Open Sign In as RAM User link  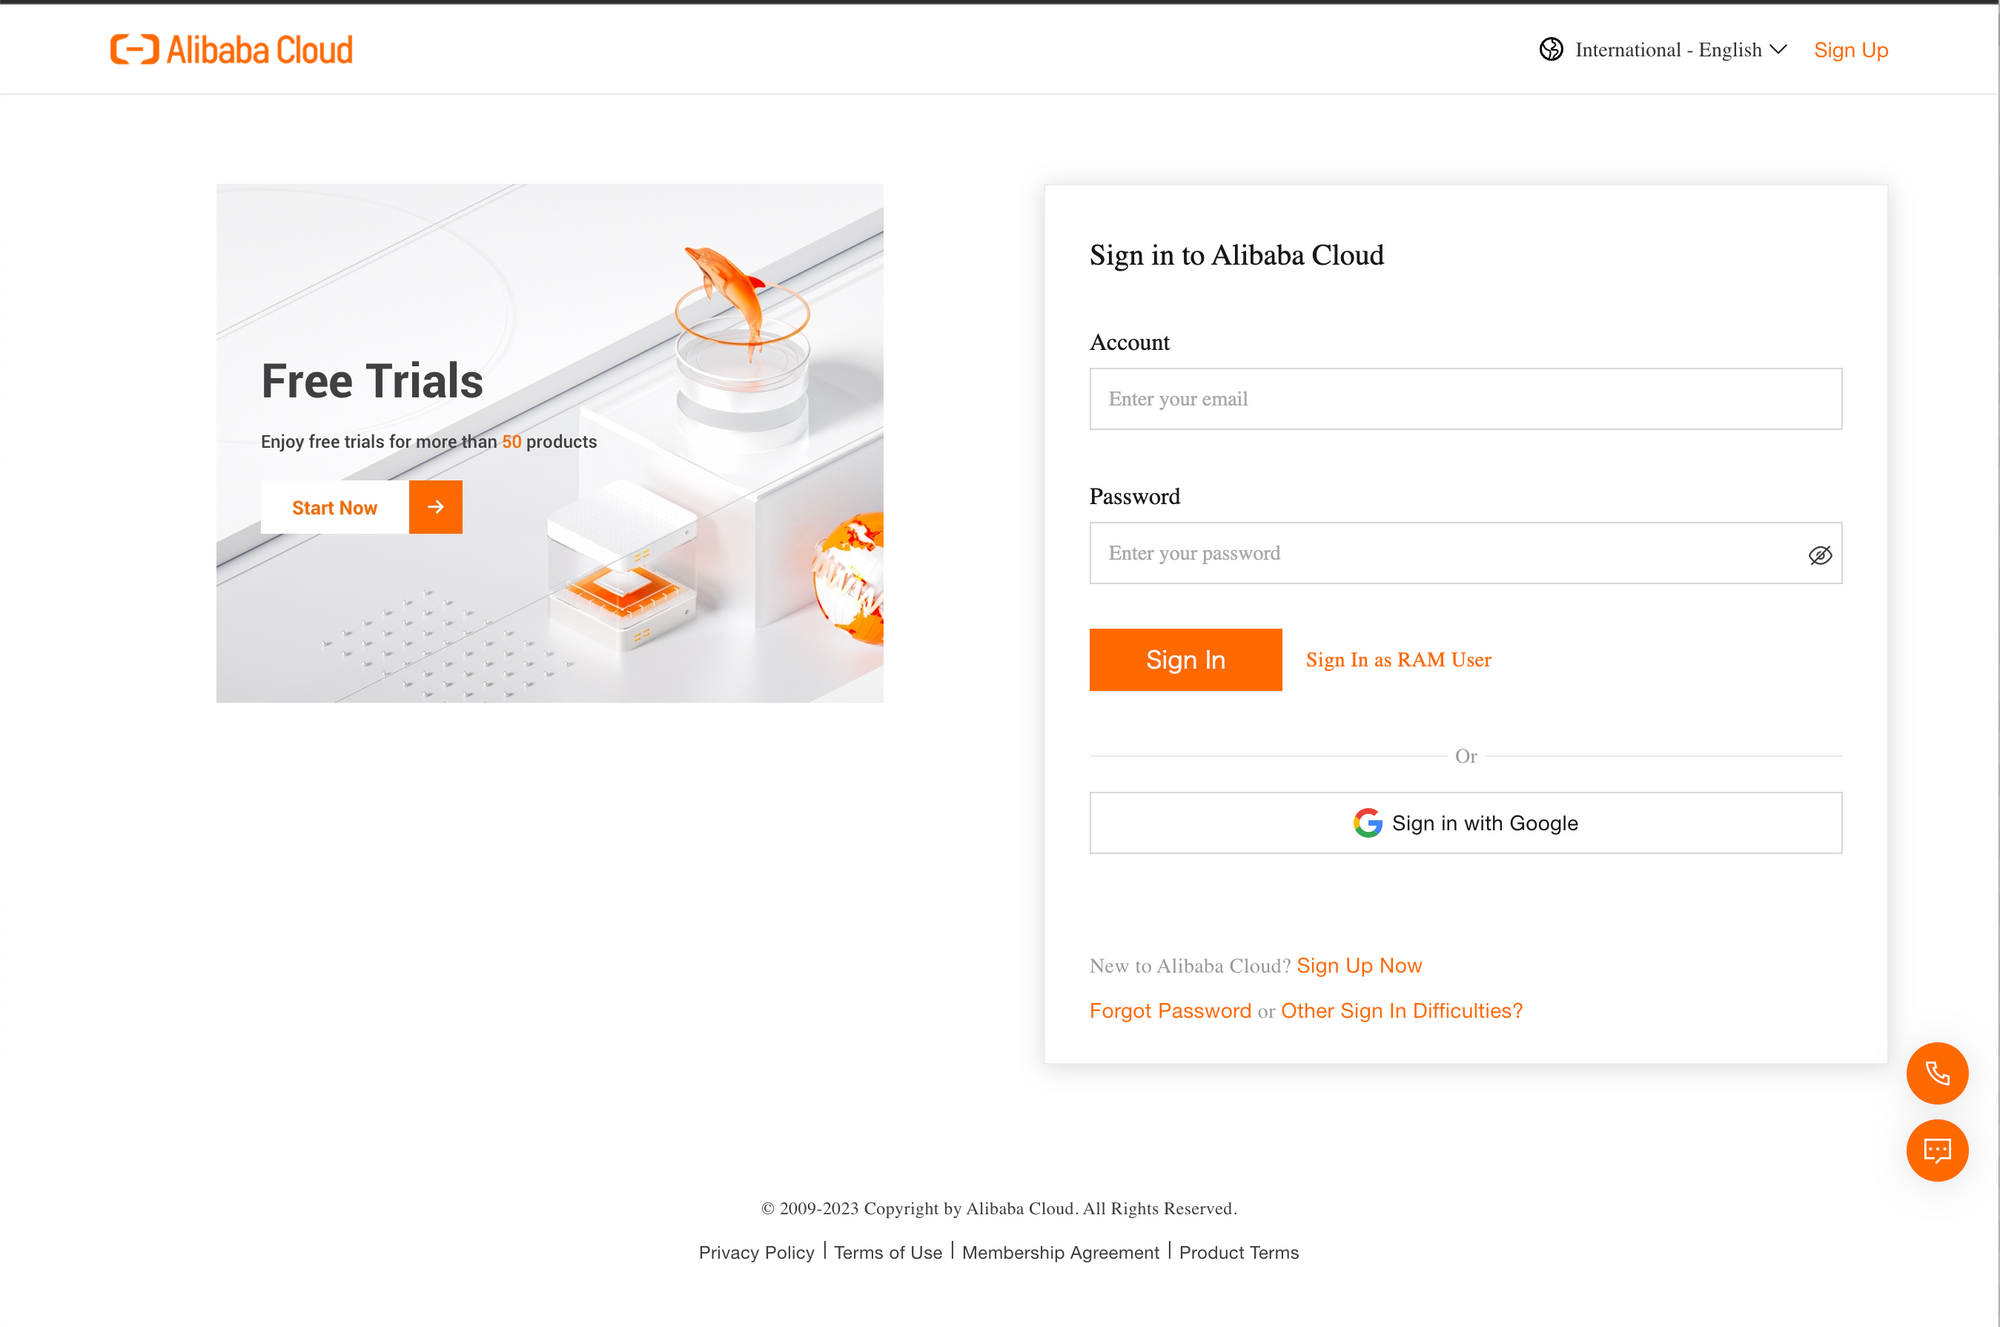click(1398, 660)
